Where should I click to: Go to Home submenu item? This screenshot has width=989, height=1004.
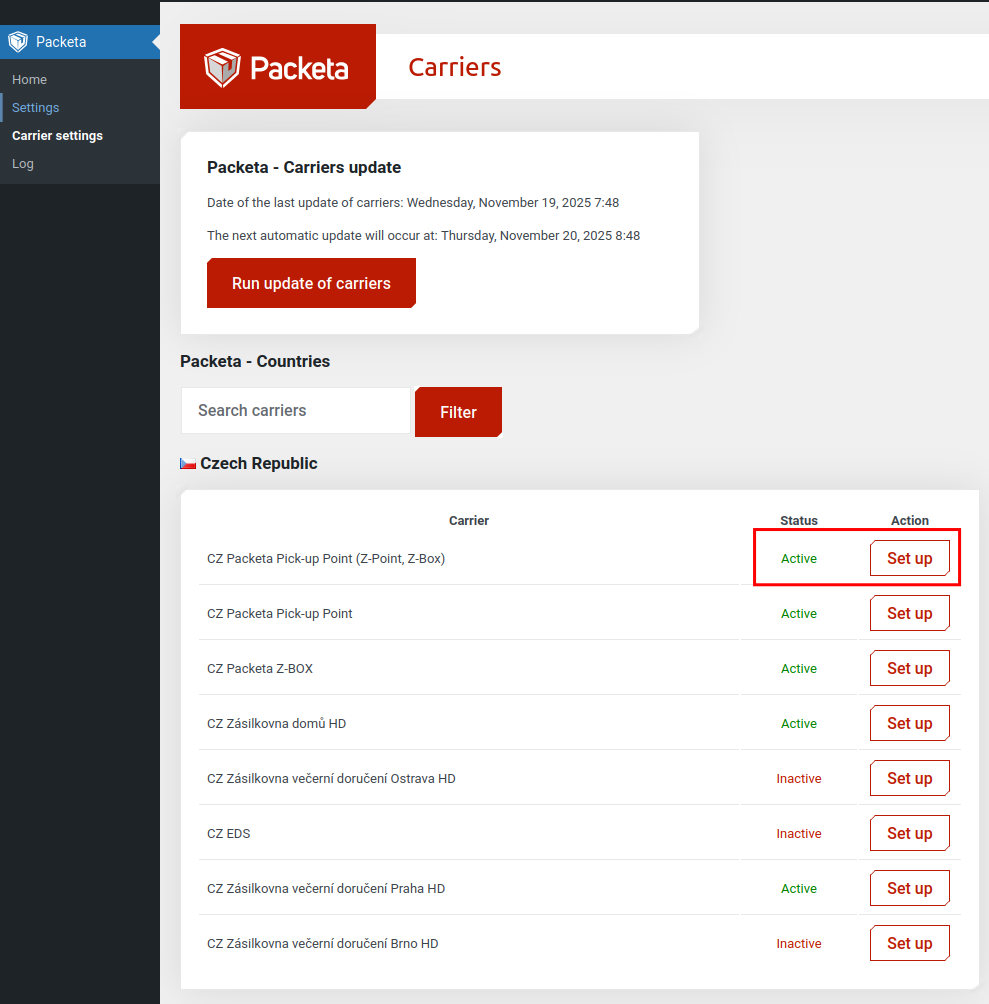click(29, 79)
